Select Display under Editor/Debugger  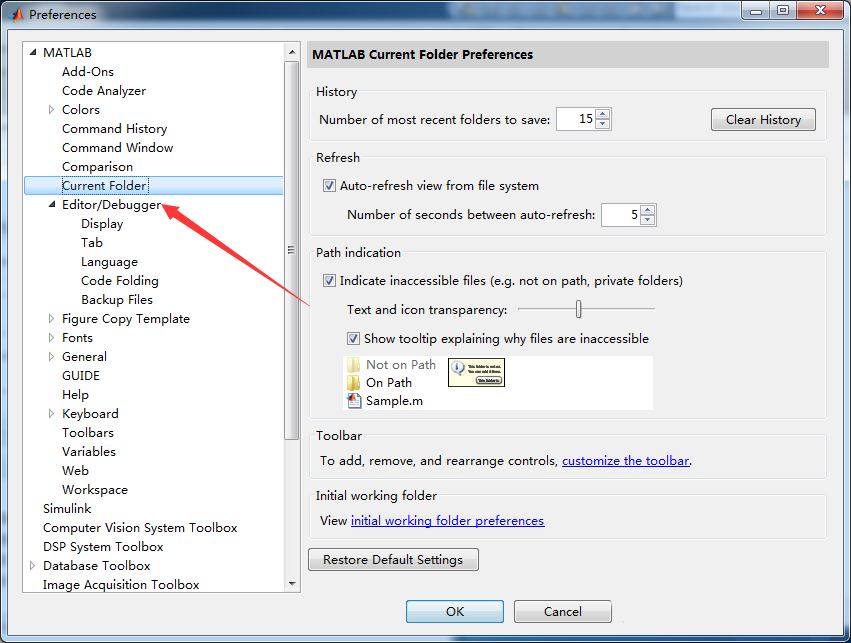click(102, 224)
